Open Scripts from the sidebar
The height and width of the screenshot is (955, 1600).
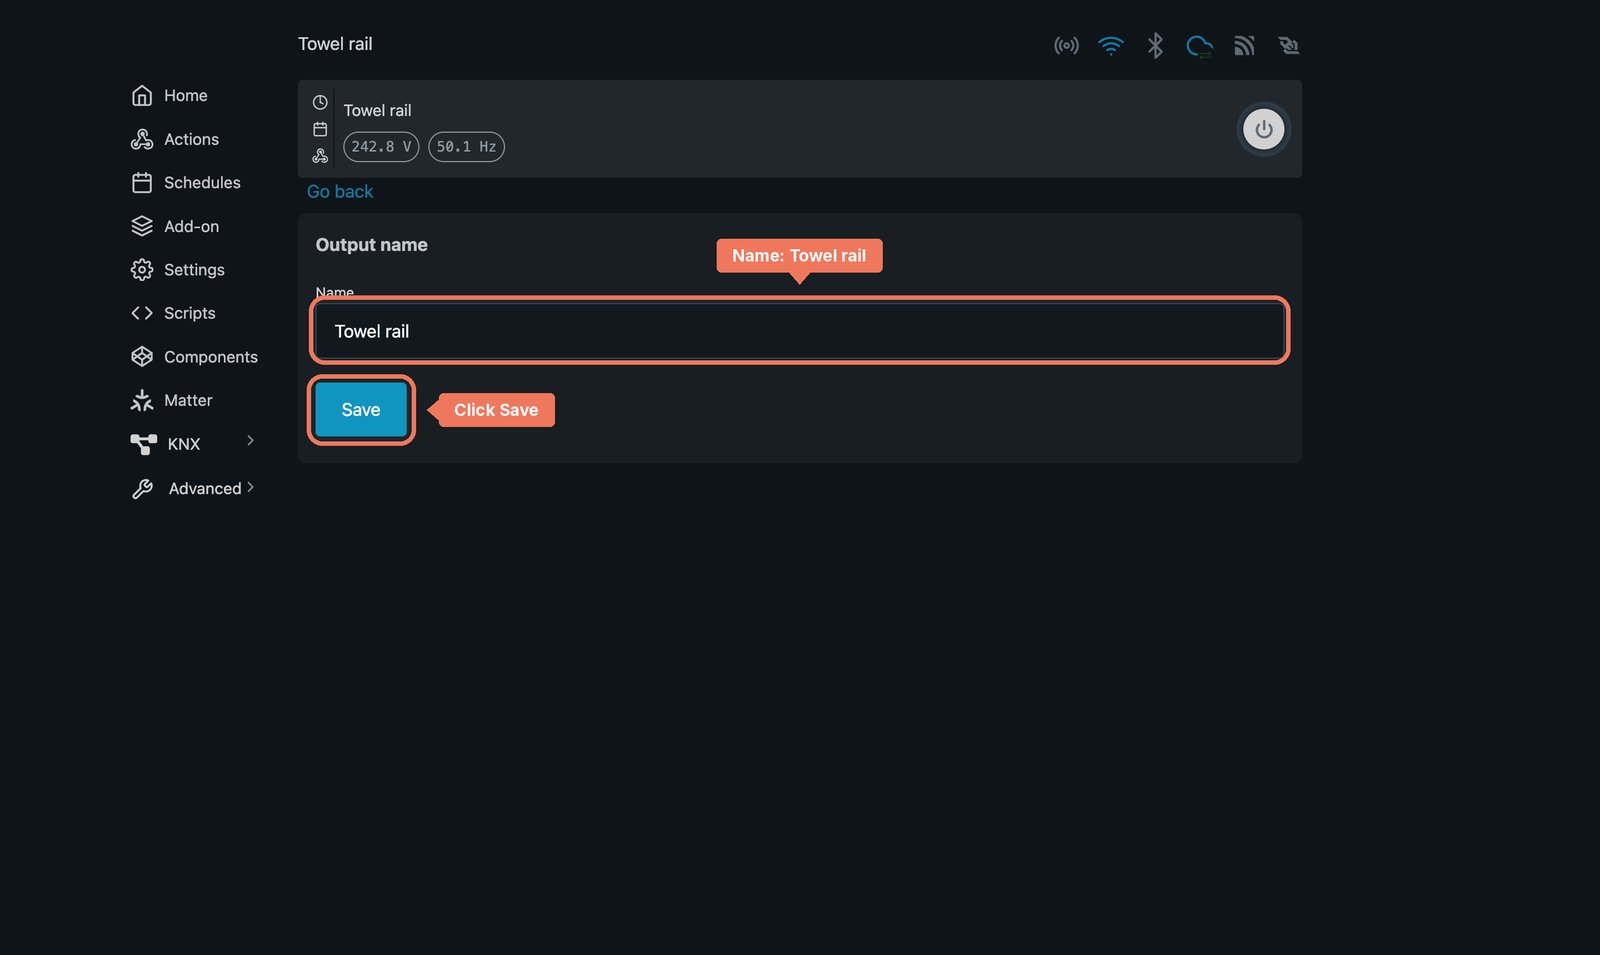173,313
